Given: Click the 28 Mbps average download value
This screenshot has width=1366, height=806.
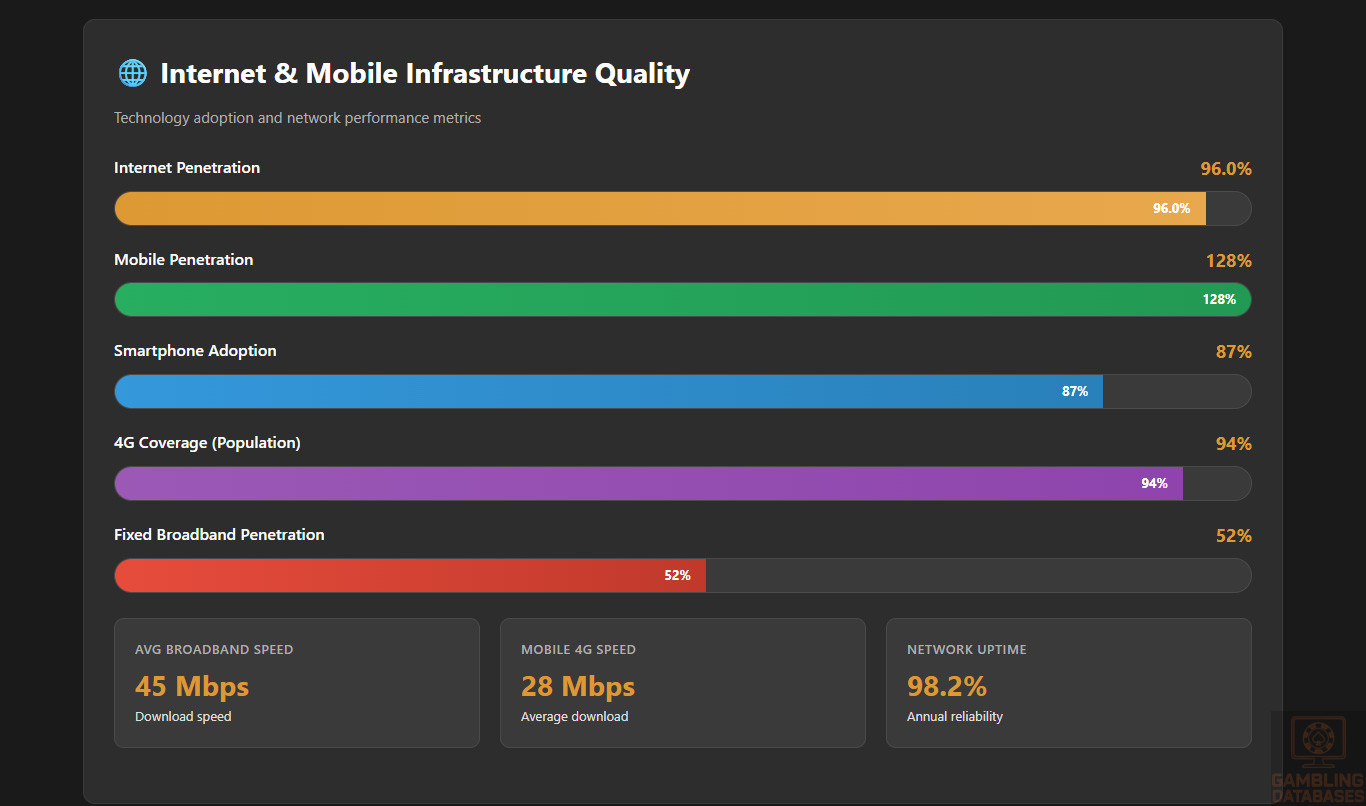Looking at the screenshot, I should [x=578, y=687].
